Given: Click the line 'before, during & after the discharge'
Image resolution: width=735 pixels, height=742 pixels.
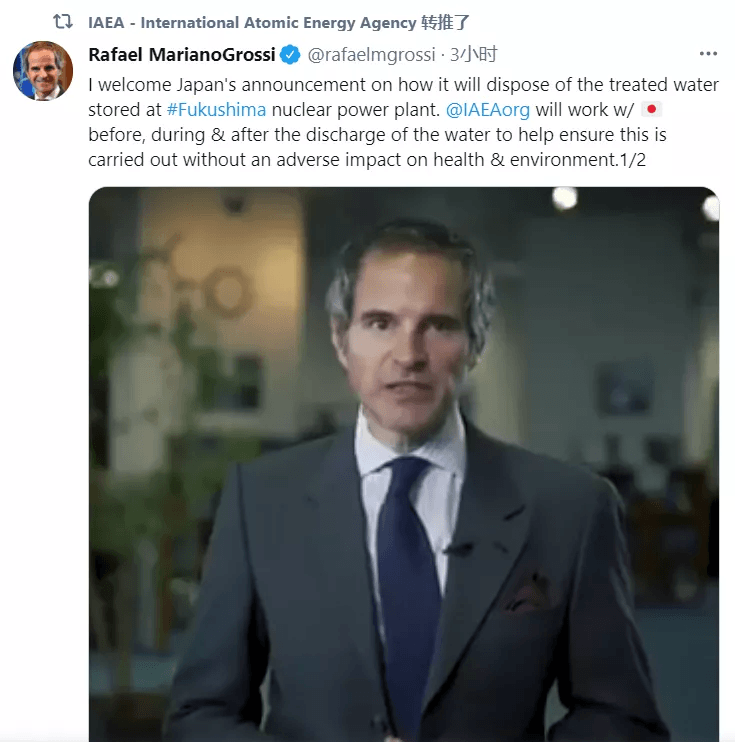Looking at the screenshot, I should [x=377, y=135].
